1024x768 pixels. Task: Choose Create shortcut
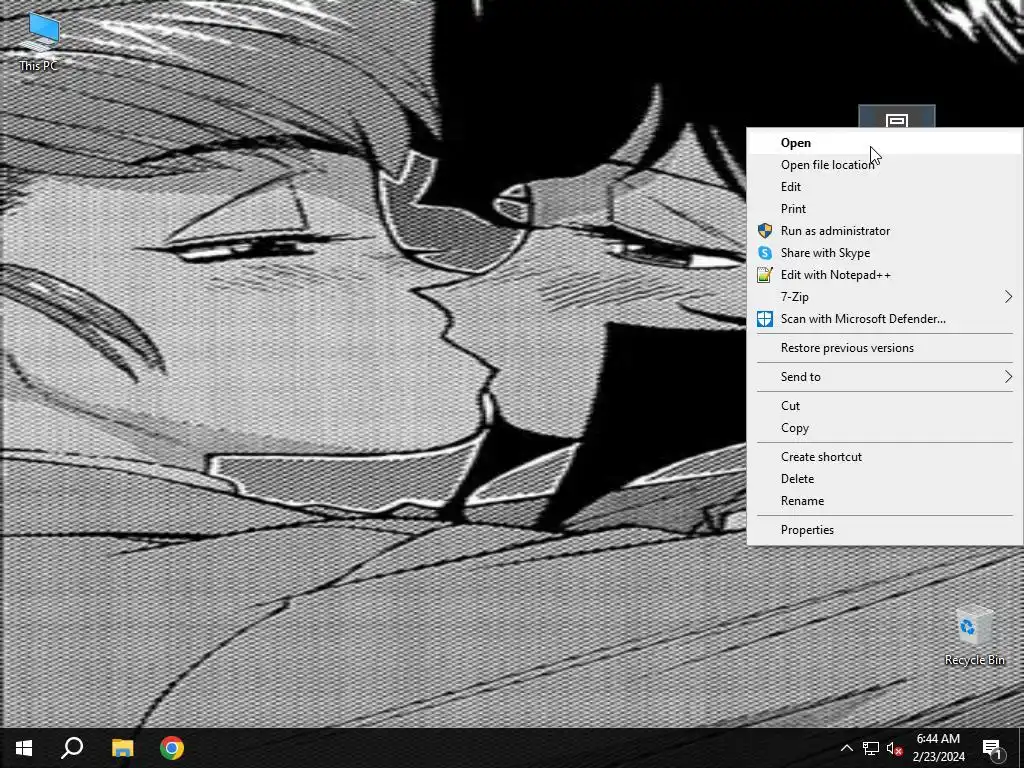coord(885,456)
